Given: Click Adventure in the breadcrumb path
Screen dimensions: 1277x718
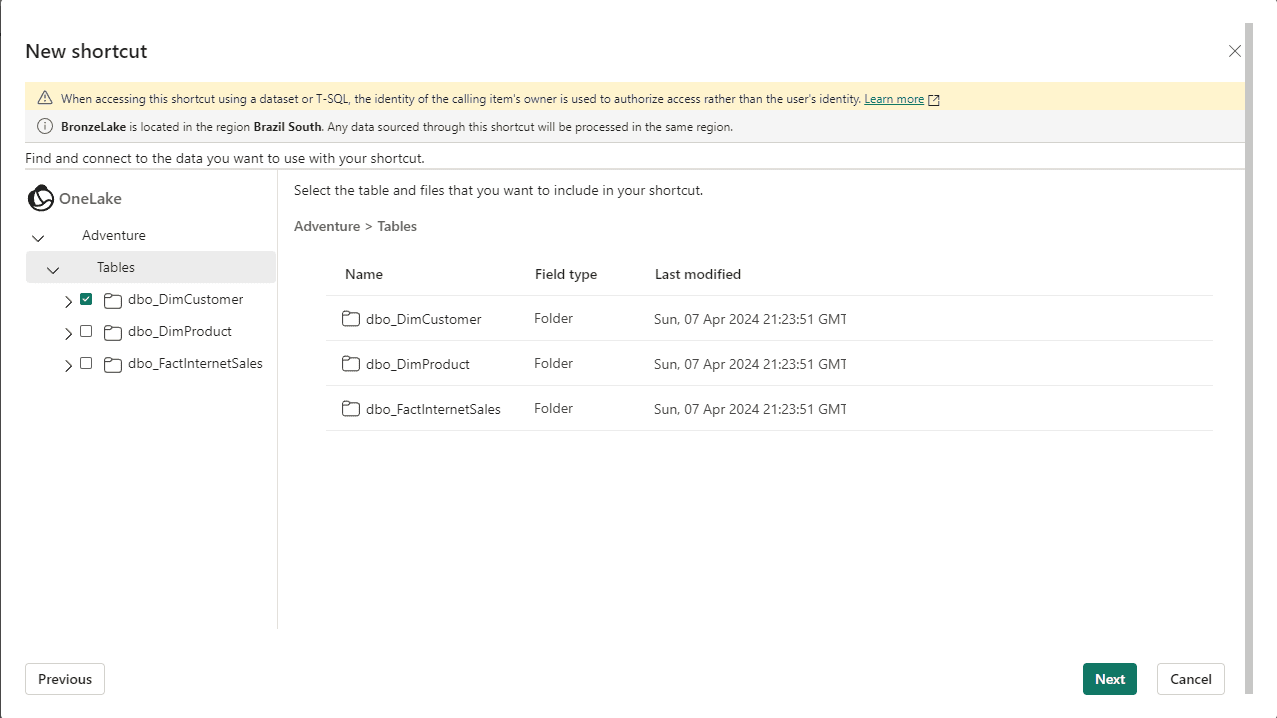Looking at the screenshot, I should coord(327,226).
